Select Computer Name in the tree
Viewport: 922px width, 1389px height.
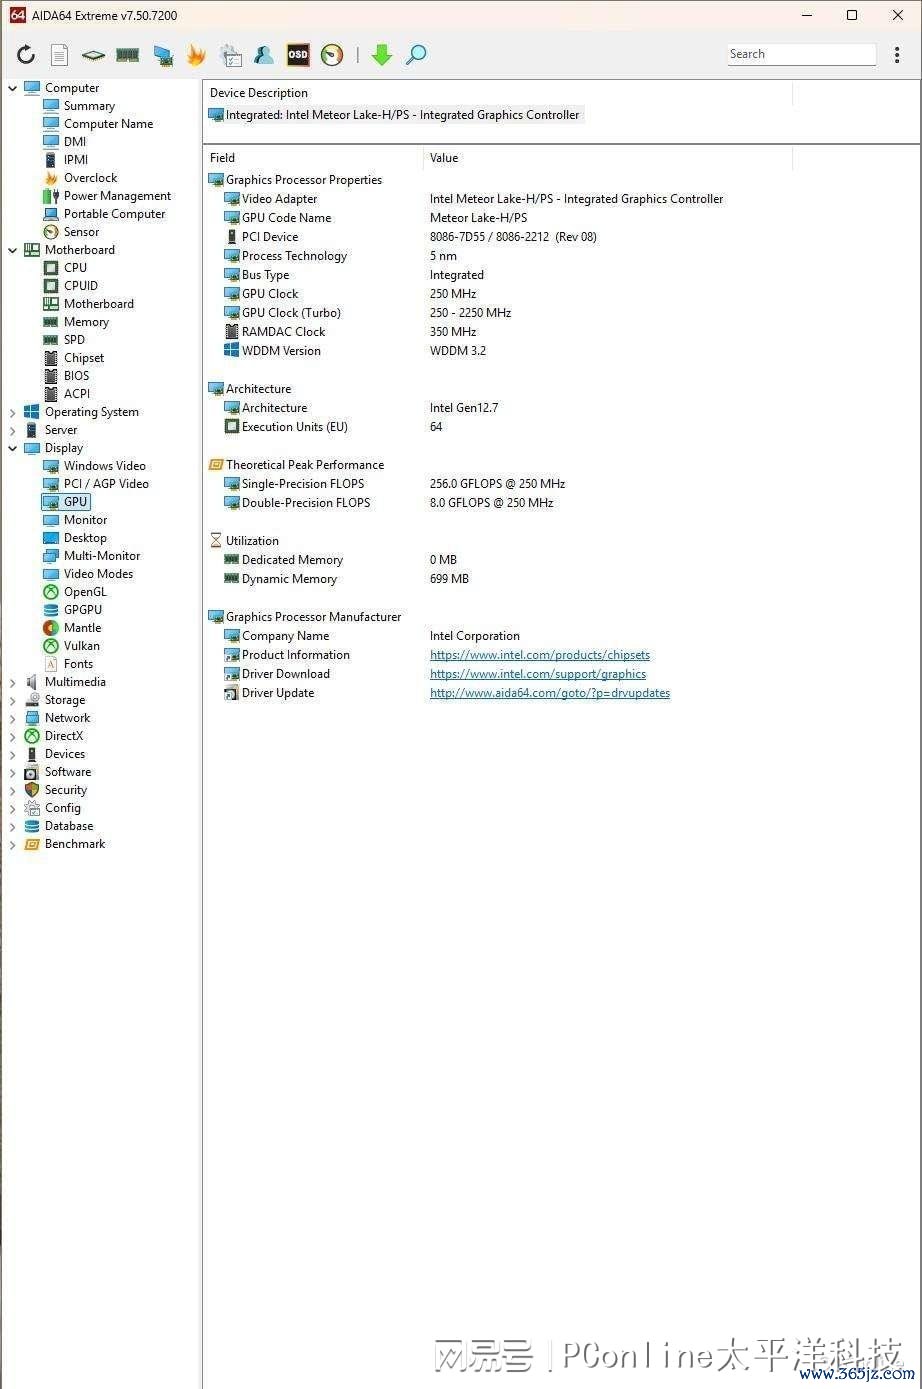[108, 124]
